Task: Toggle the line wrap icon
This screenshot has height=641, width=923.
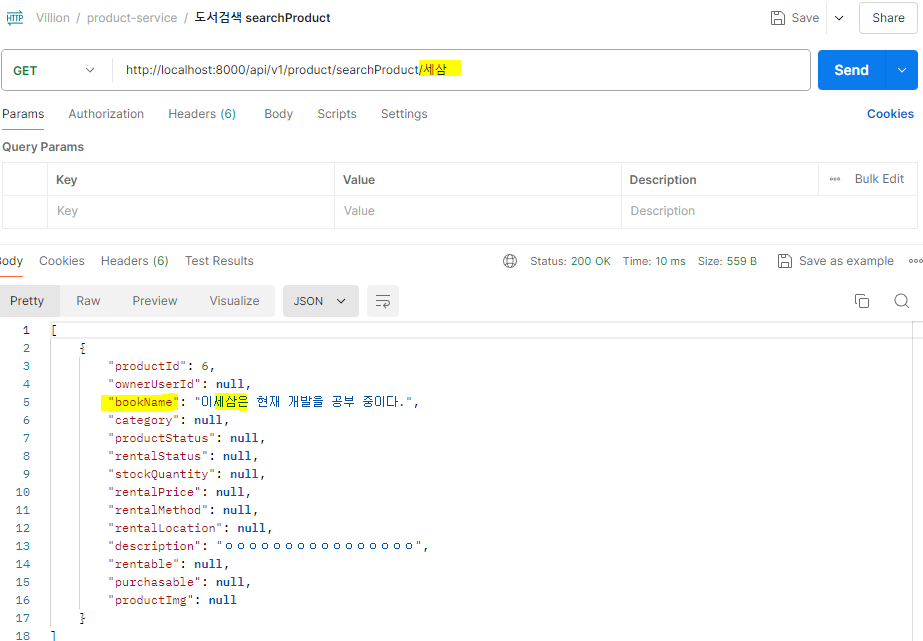Action: (x=383, y=301)
